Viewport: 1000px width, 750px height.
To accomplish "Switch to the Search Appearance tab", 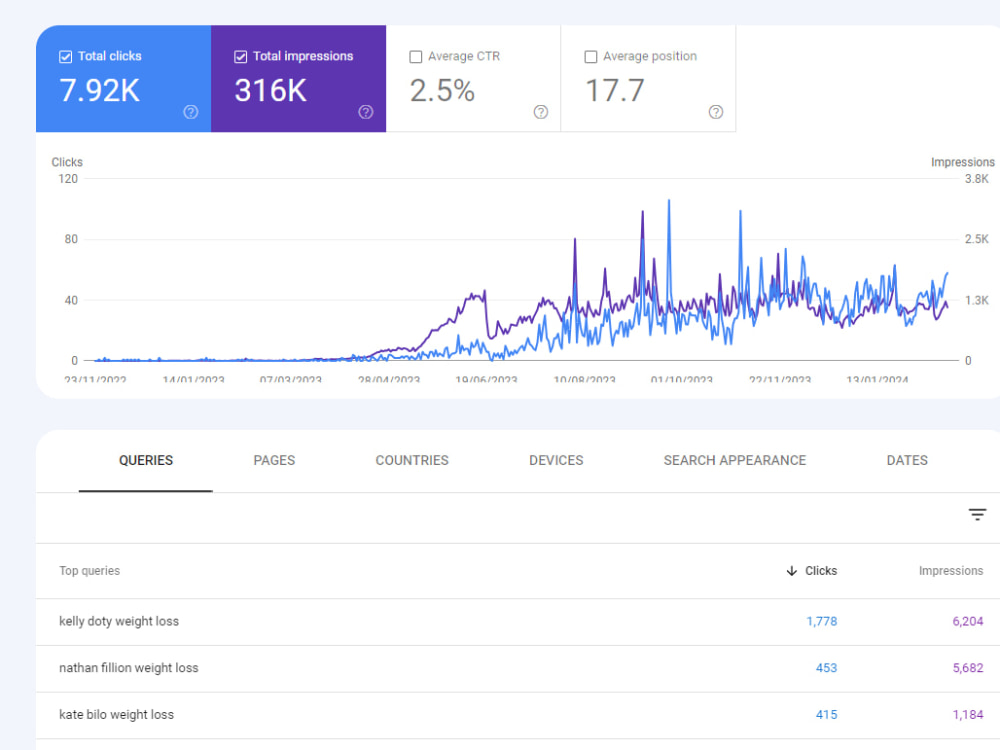I will pos(735,460).
